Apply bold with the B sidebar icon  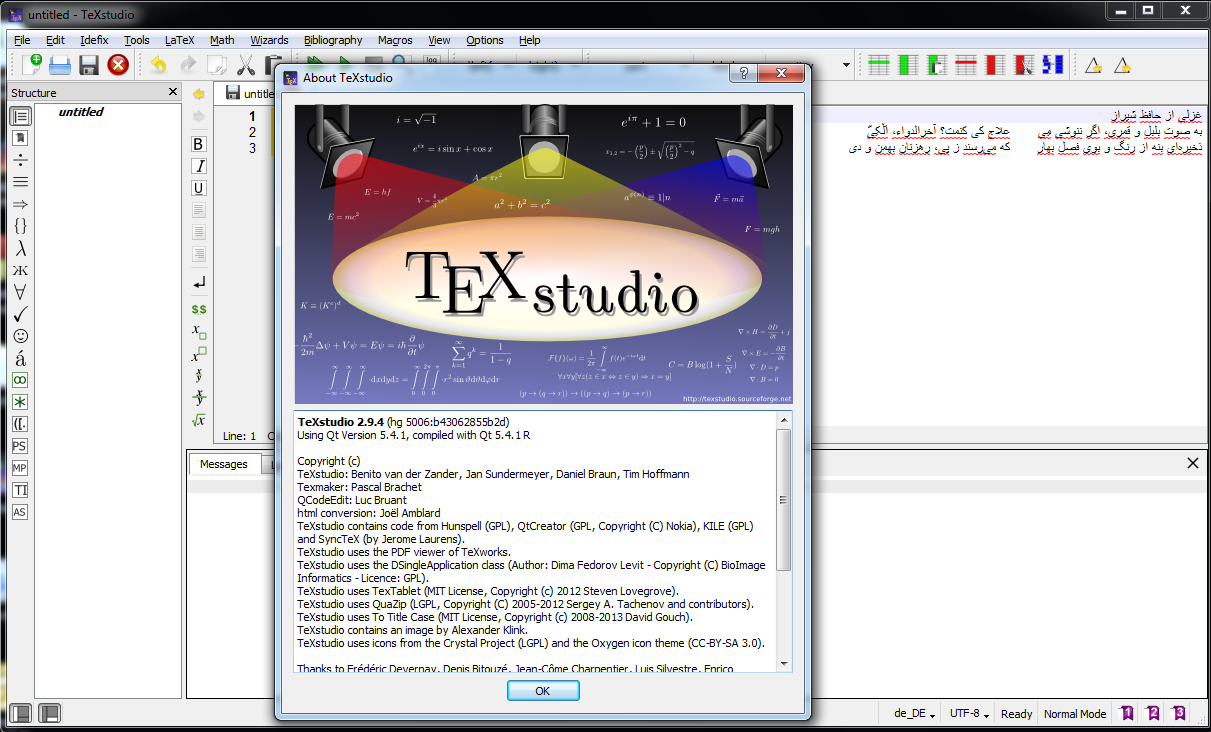pyautogui.click(x=199, y=144)
